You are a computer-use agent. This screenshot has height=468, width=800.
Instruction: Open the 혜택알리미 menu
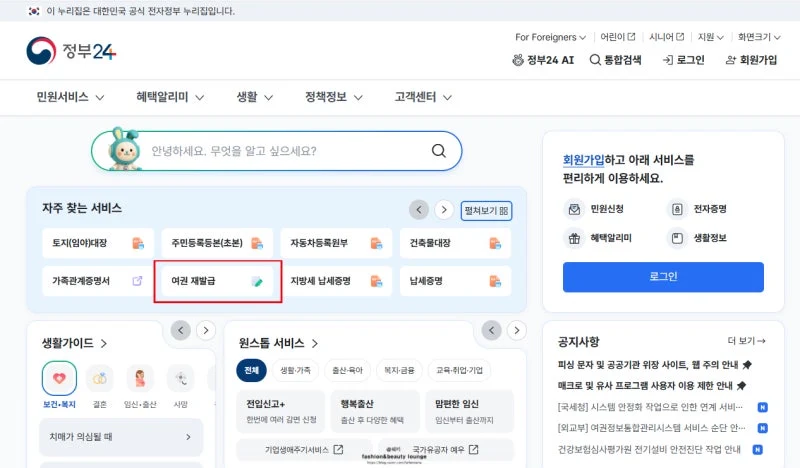click(x=170, y=97)
